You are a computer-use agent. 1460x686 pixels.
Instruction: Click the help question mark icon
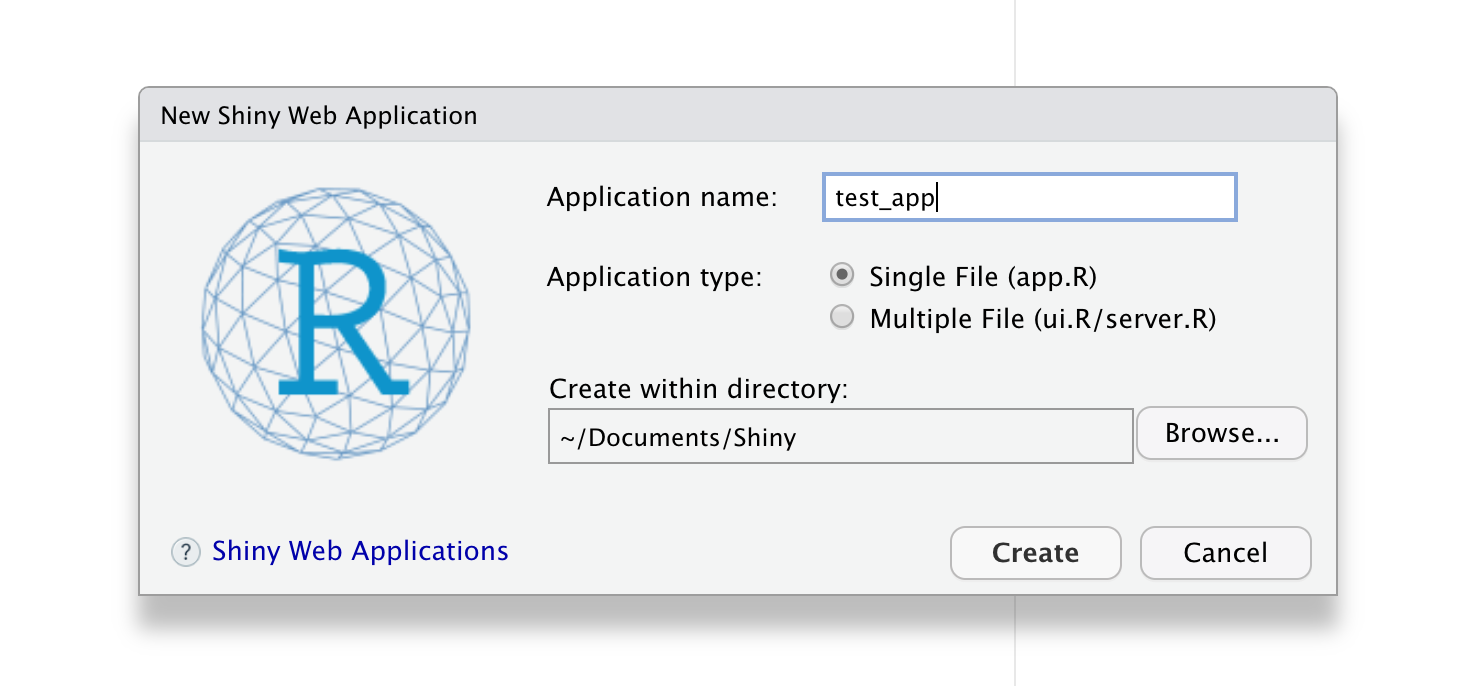point(186,552)
